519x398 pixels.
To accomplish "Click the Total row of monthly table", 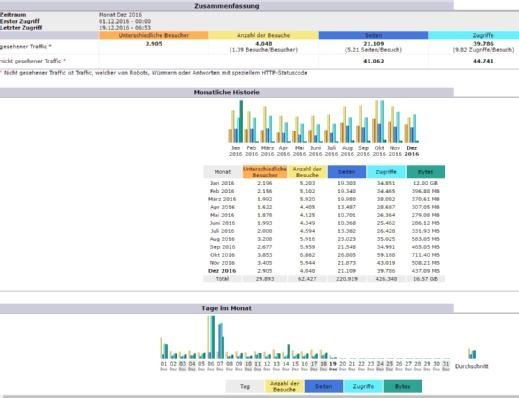I will pos(324,279).
